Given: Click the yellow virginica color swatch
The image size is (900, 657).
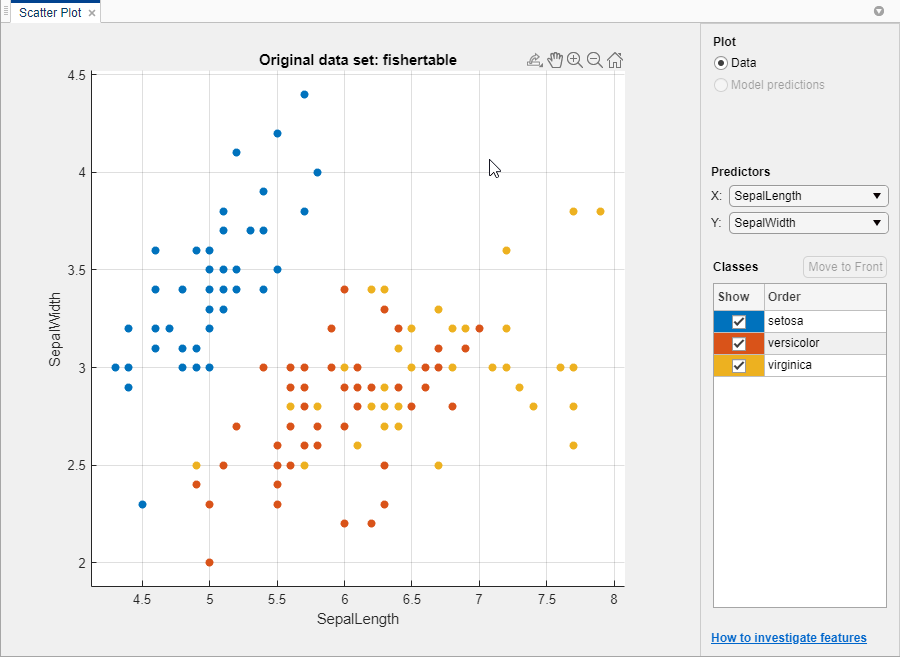Looking at the screenshot, I should pos(722,365).
